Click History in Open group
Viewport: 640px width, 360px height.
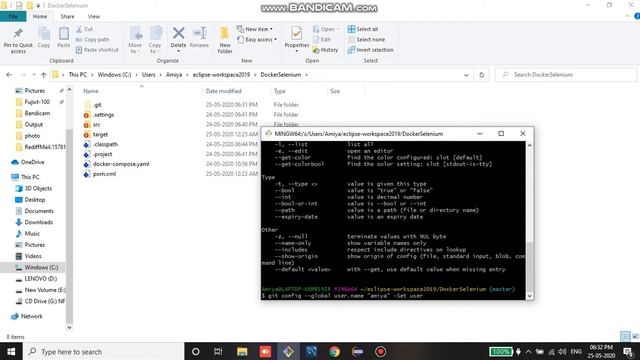[325, 50]
